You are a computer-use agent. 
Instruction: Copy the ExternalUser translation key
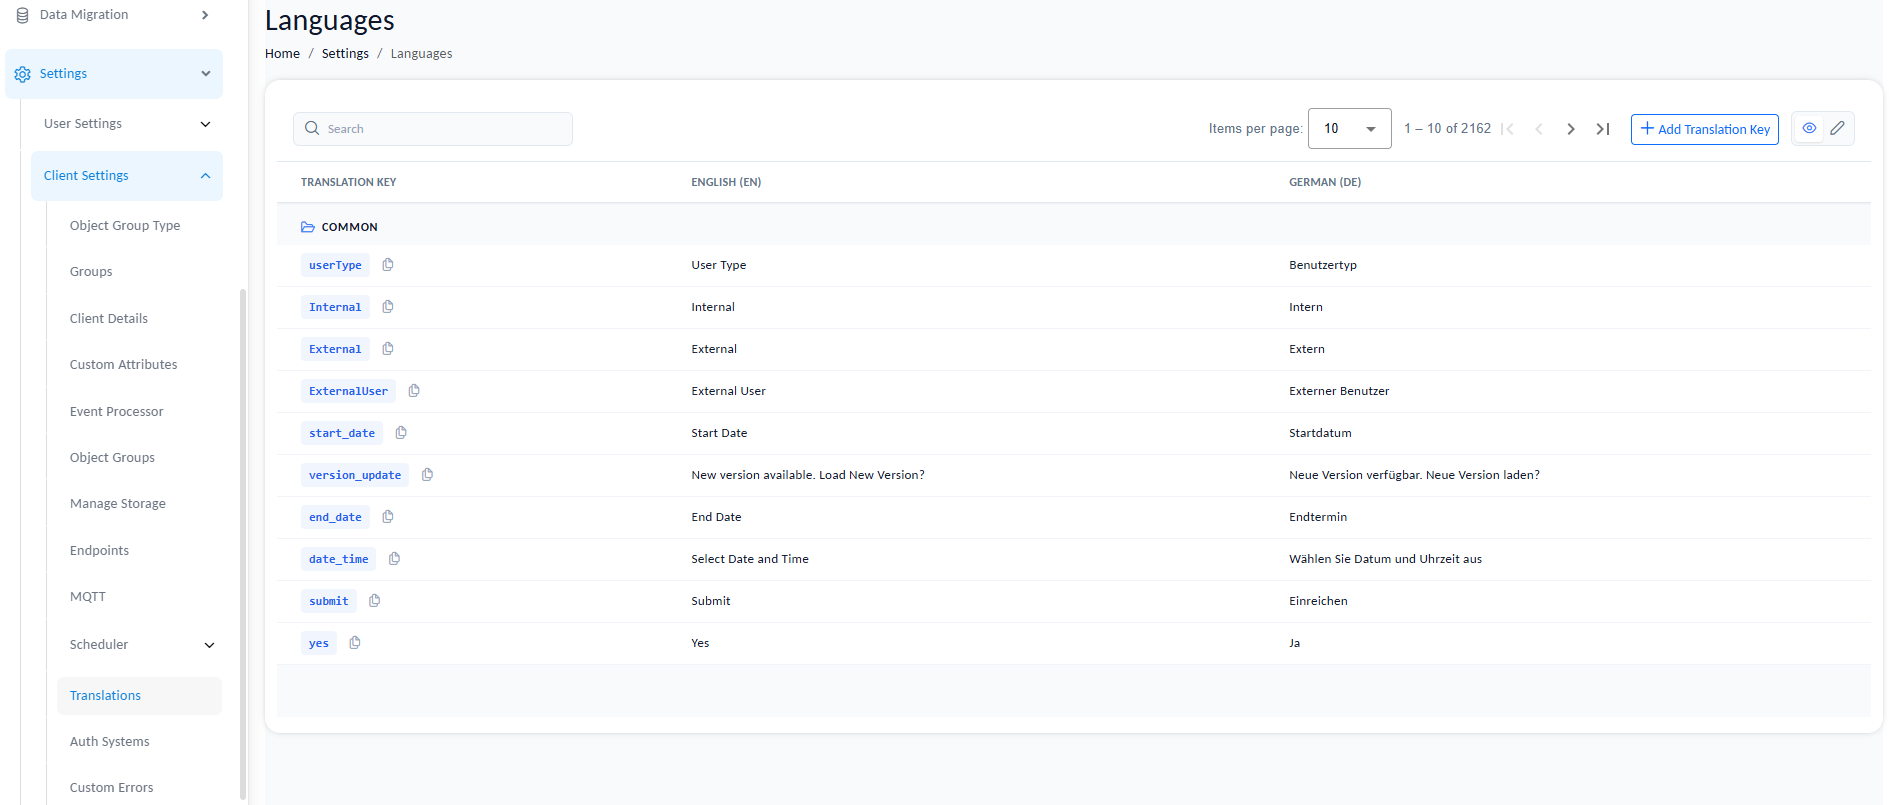[414, 391]
